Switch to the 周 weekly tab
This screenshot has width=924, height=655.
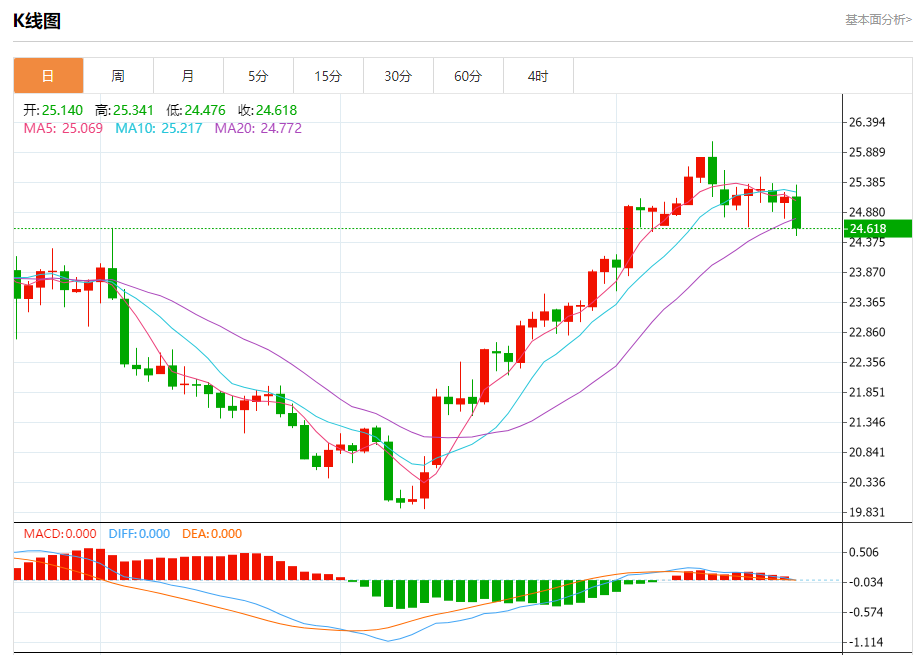[118, 76]
